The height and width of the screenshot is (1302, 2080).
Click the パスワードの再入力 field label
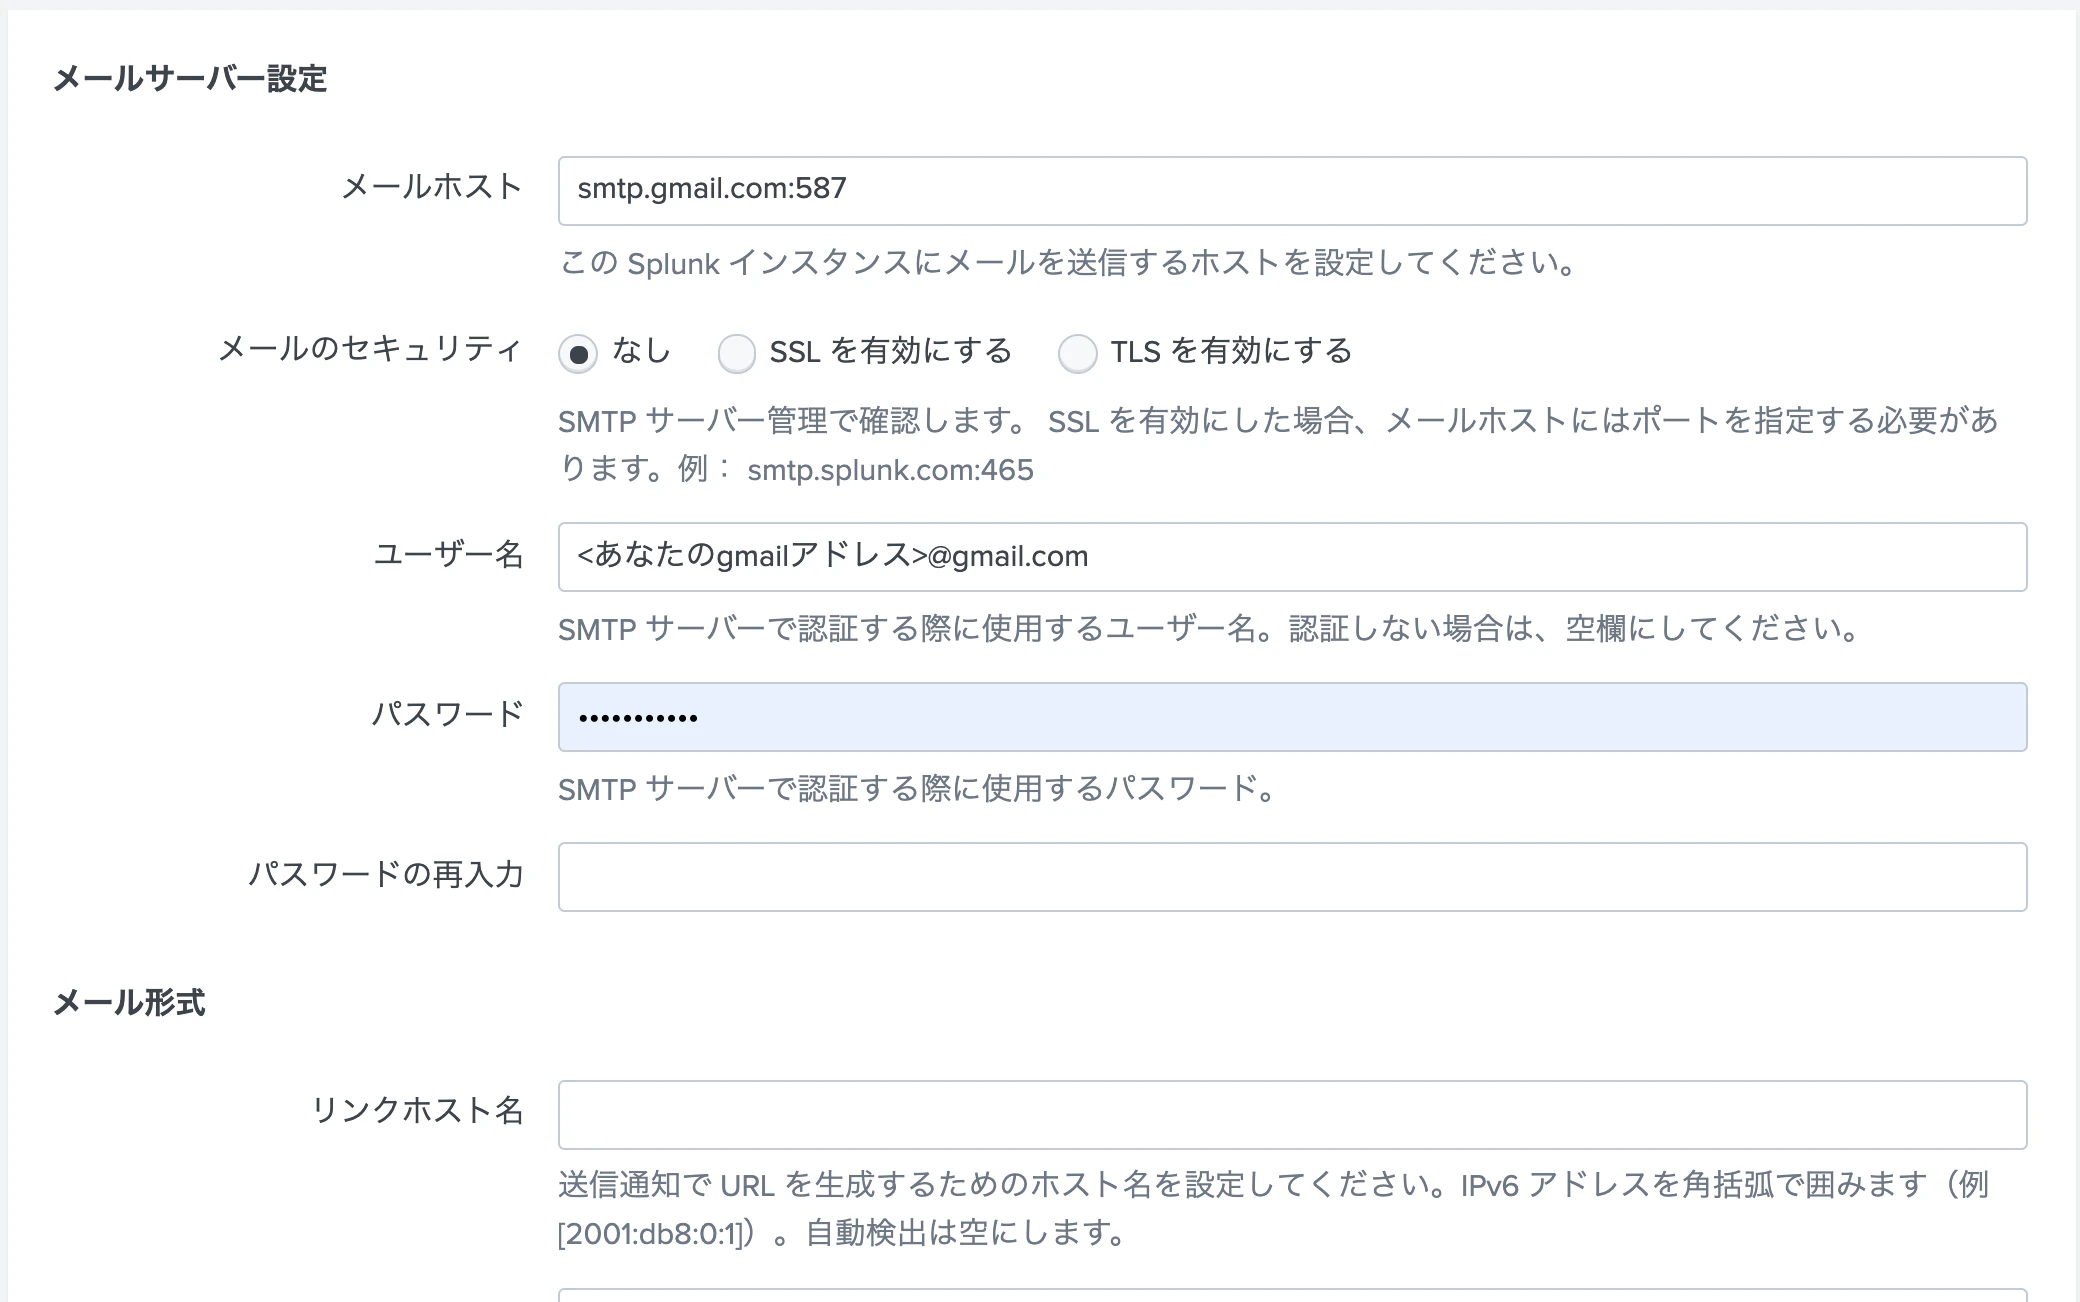(386, 874)
